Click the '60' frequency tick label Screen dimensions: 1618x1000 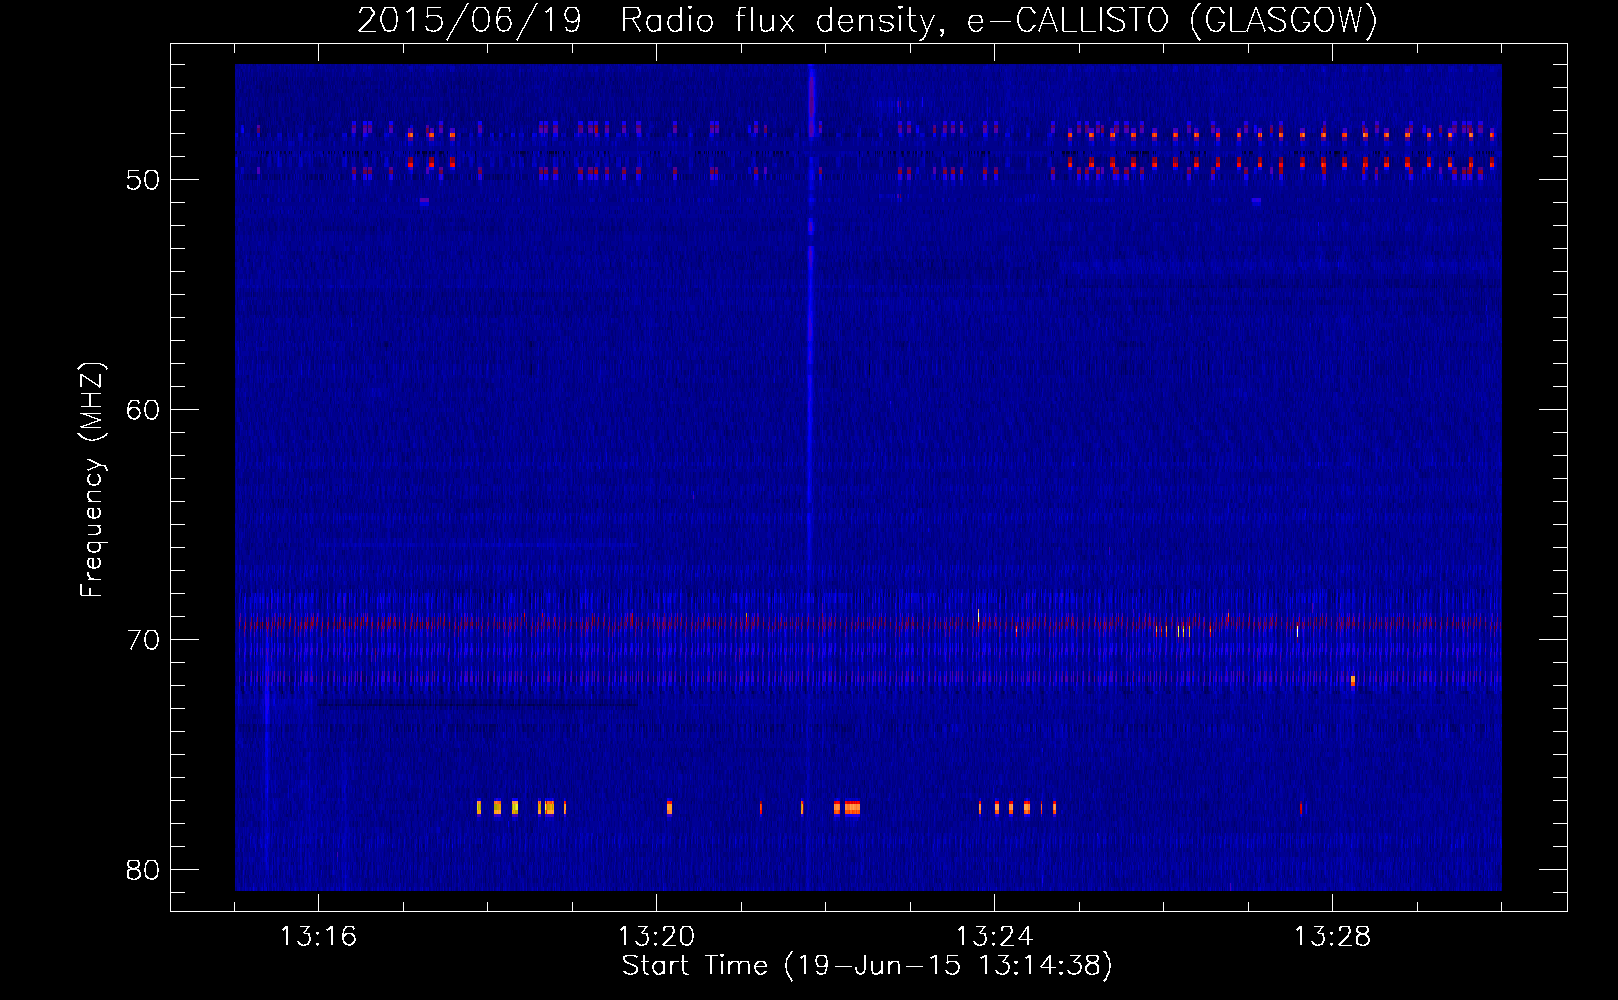(143, 410)
